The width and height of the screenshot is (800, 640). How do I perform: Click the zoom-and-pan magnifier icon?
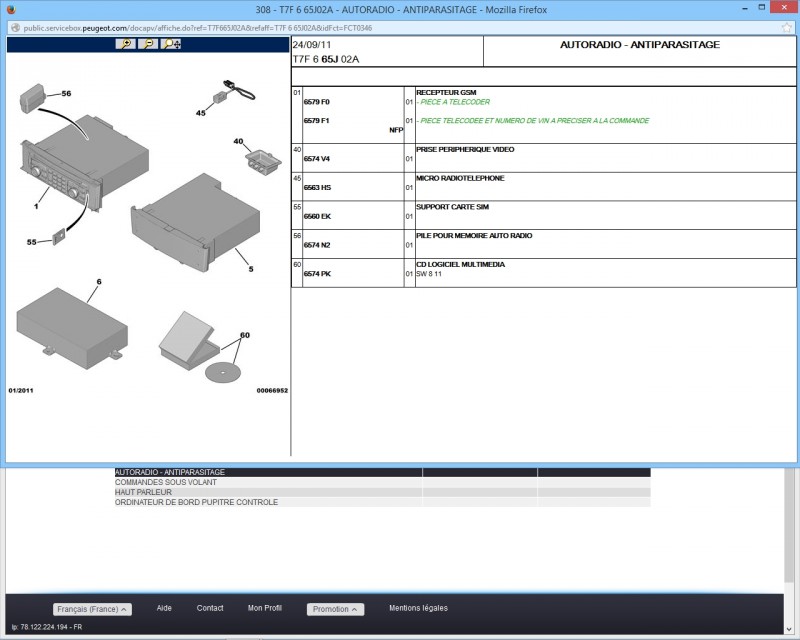point(171,44)
